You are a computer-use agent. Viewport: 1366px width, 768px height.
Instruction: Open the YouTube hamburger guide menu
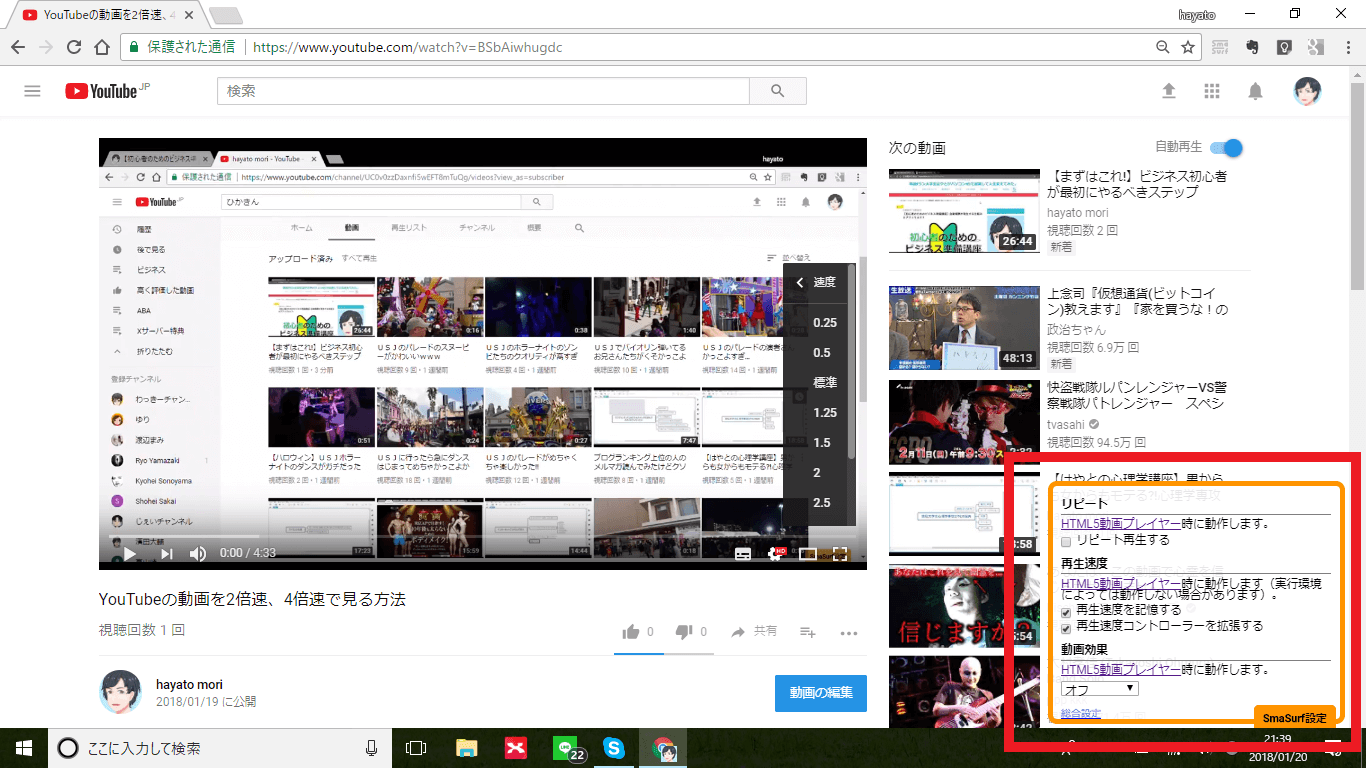tap(32, 91)
